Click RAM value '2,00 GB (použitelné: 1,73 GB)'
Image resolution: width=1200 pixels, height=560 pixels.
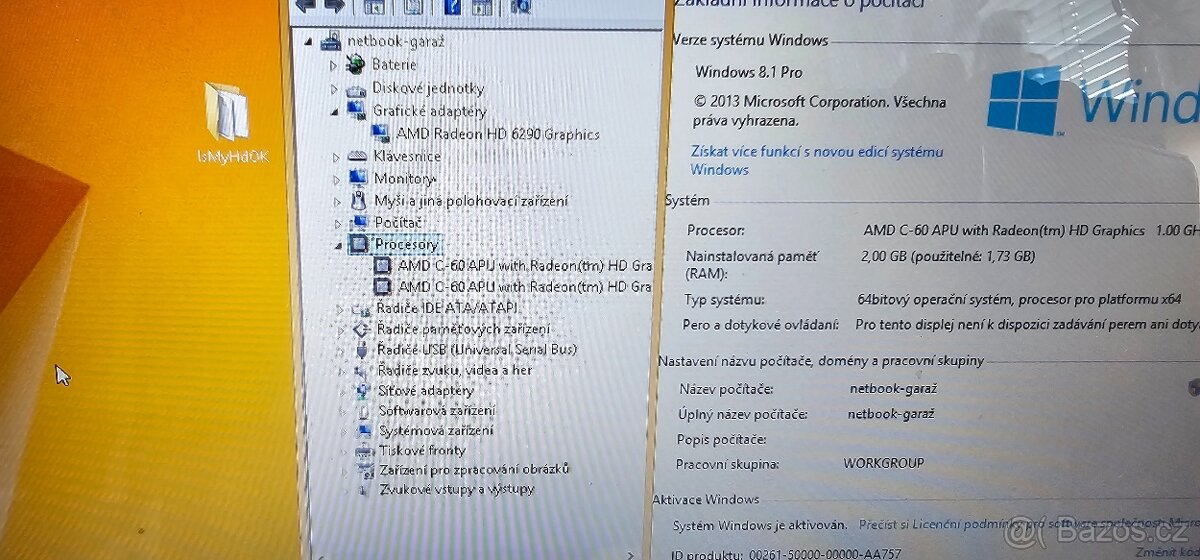point(947,256)
